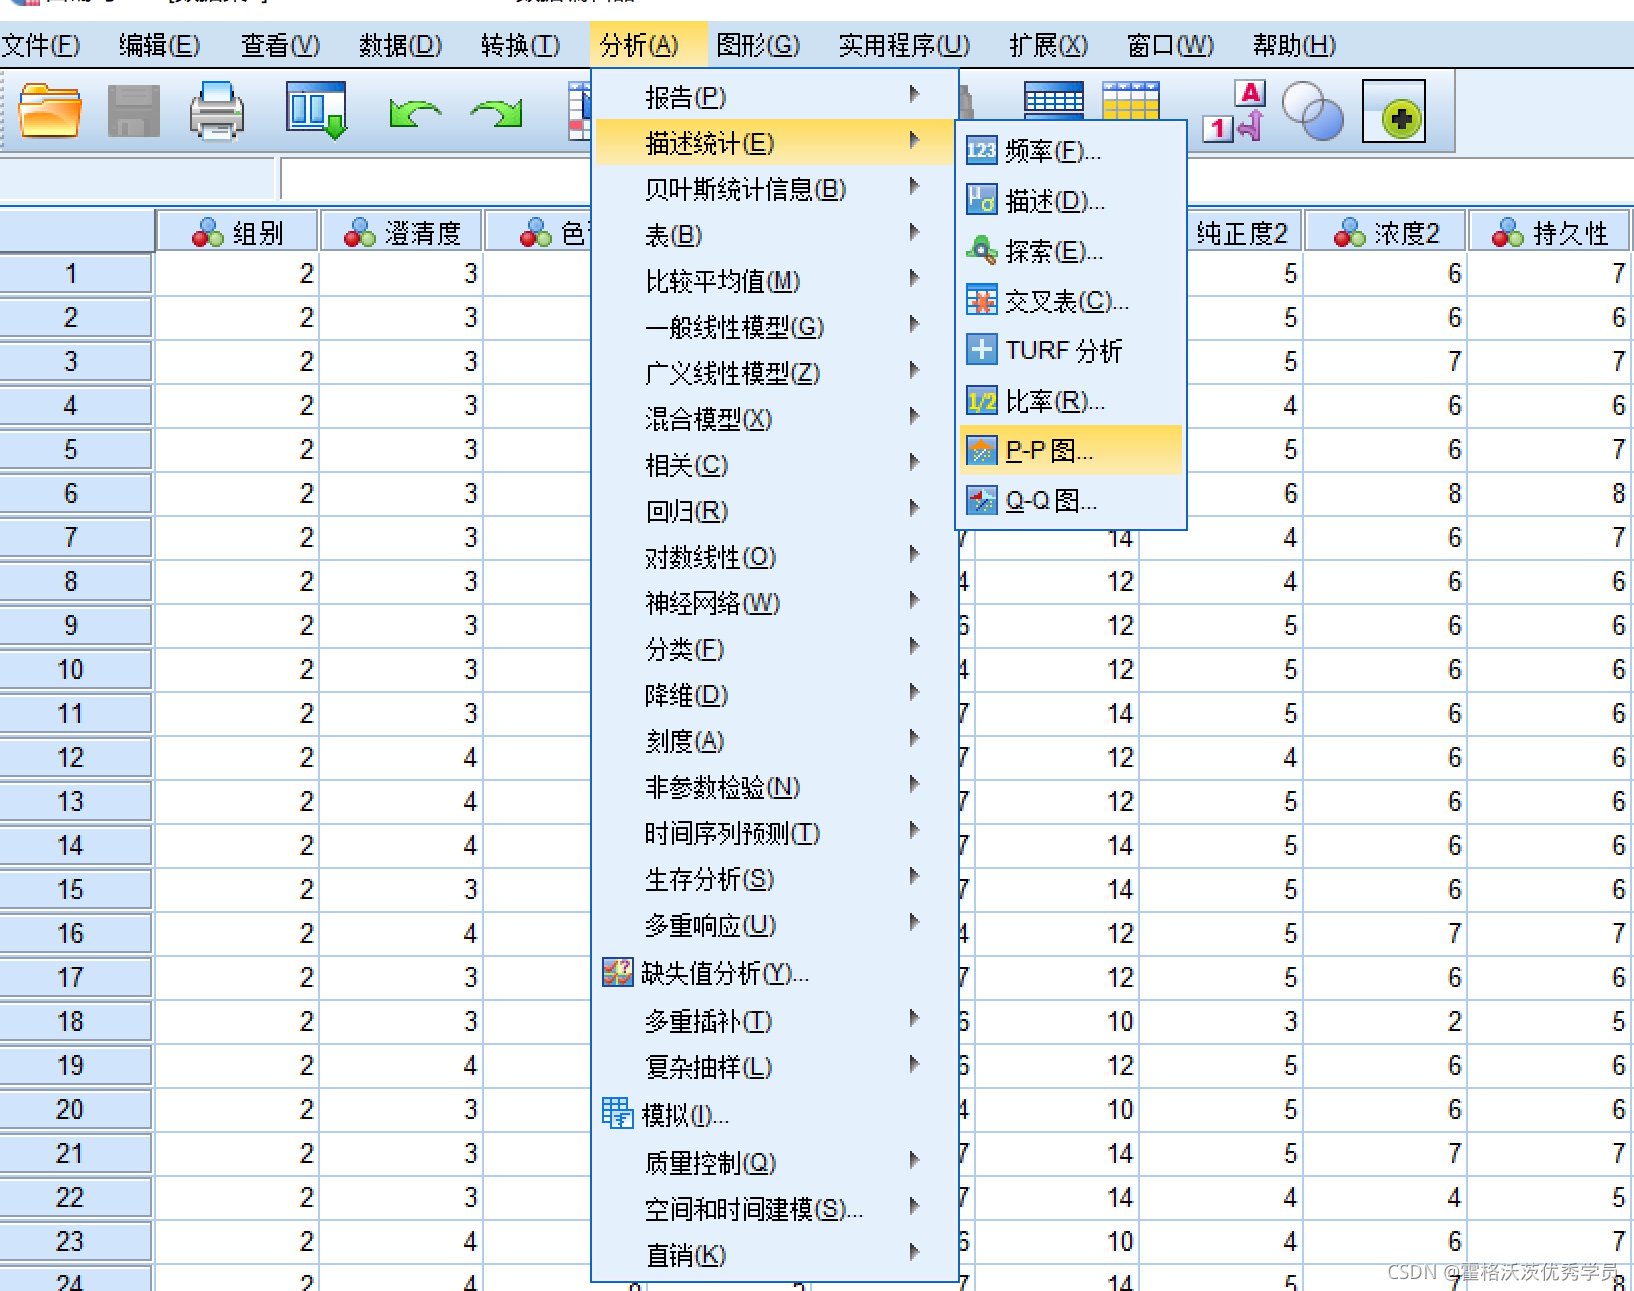The image size is (1634, 1291).
Task: Click the Recall recent dialogs icon
Action: coord(316,111)
